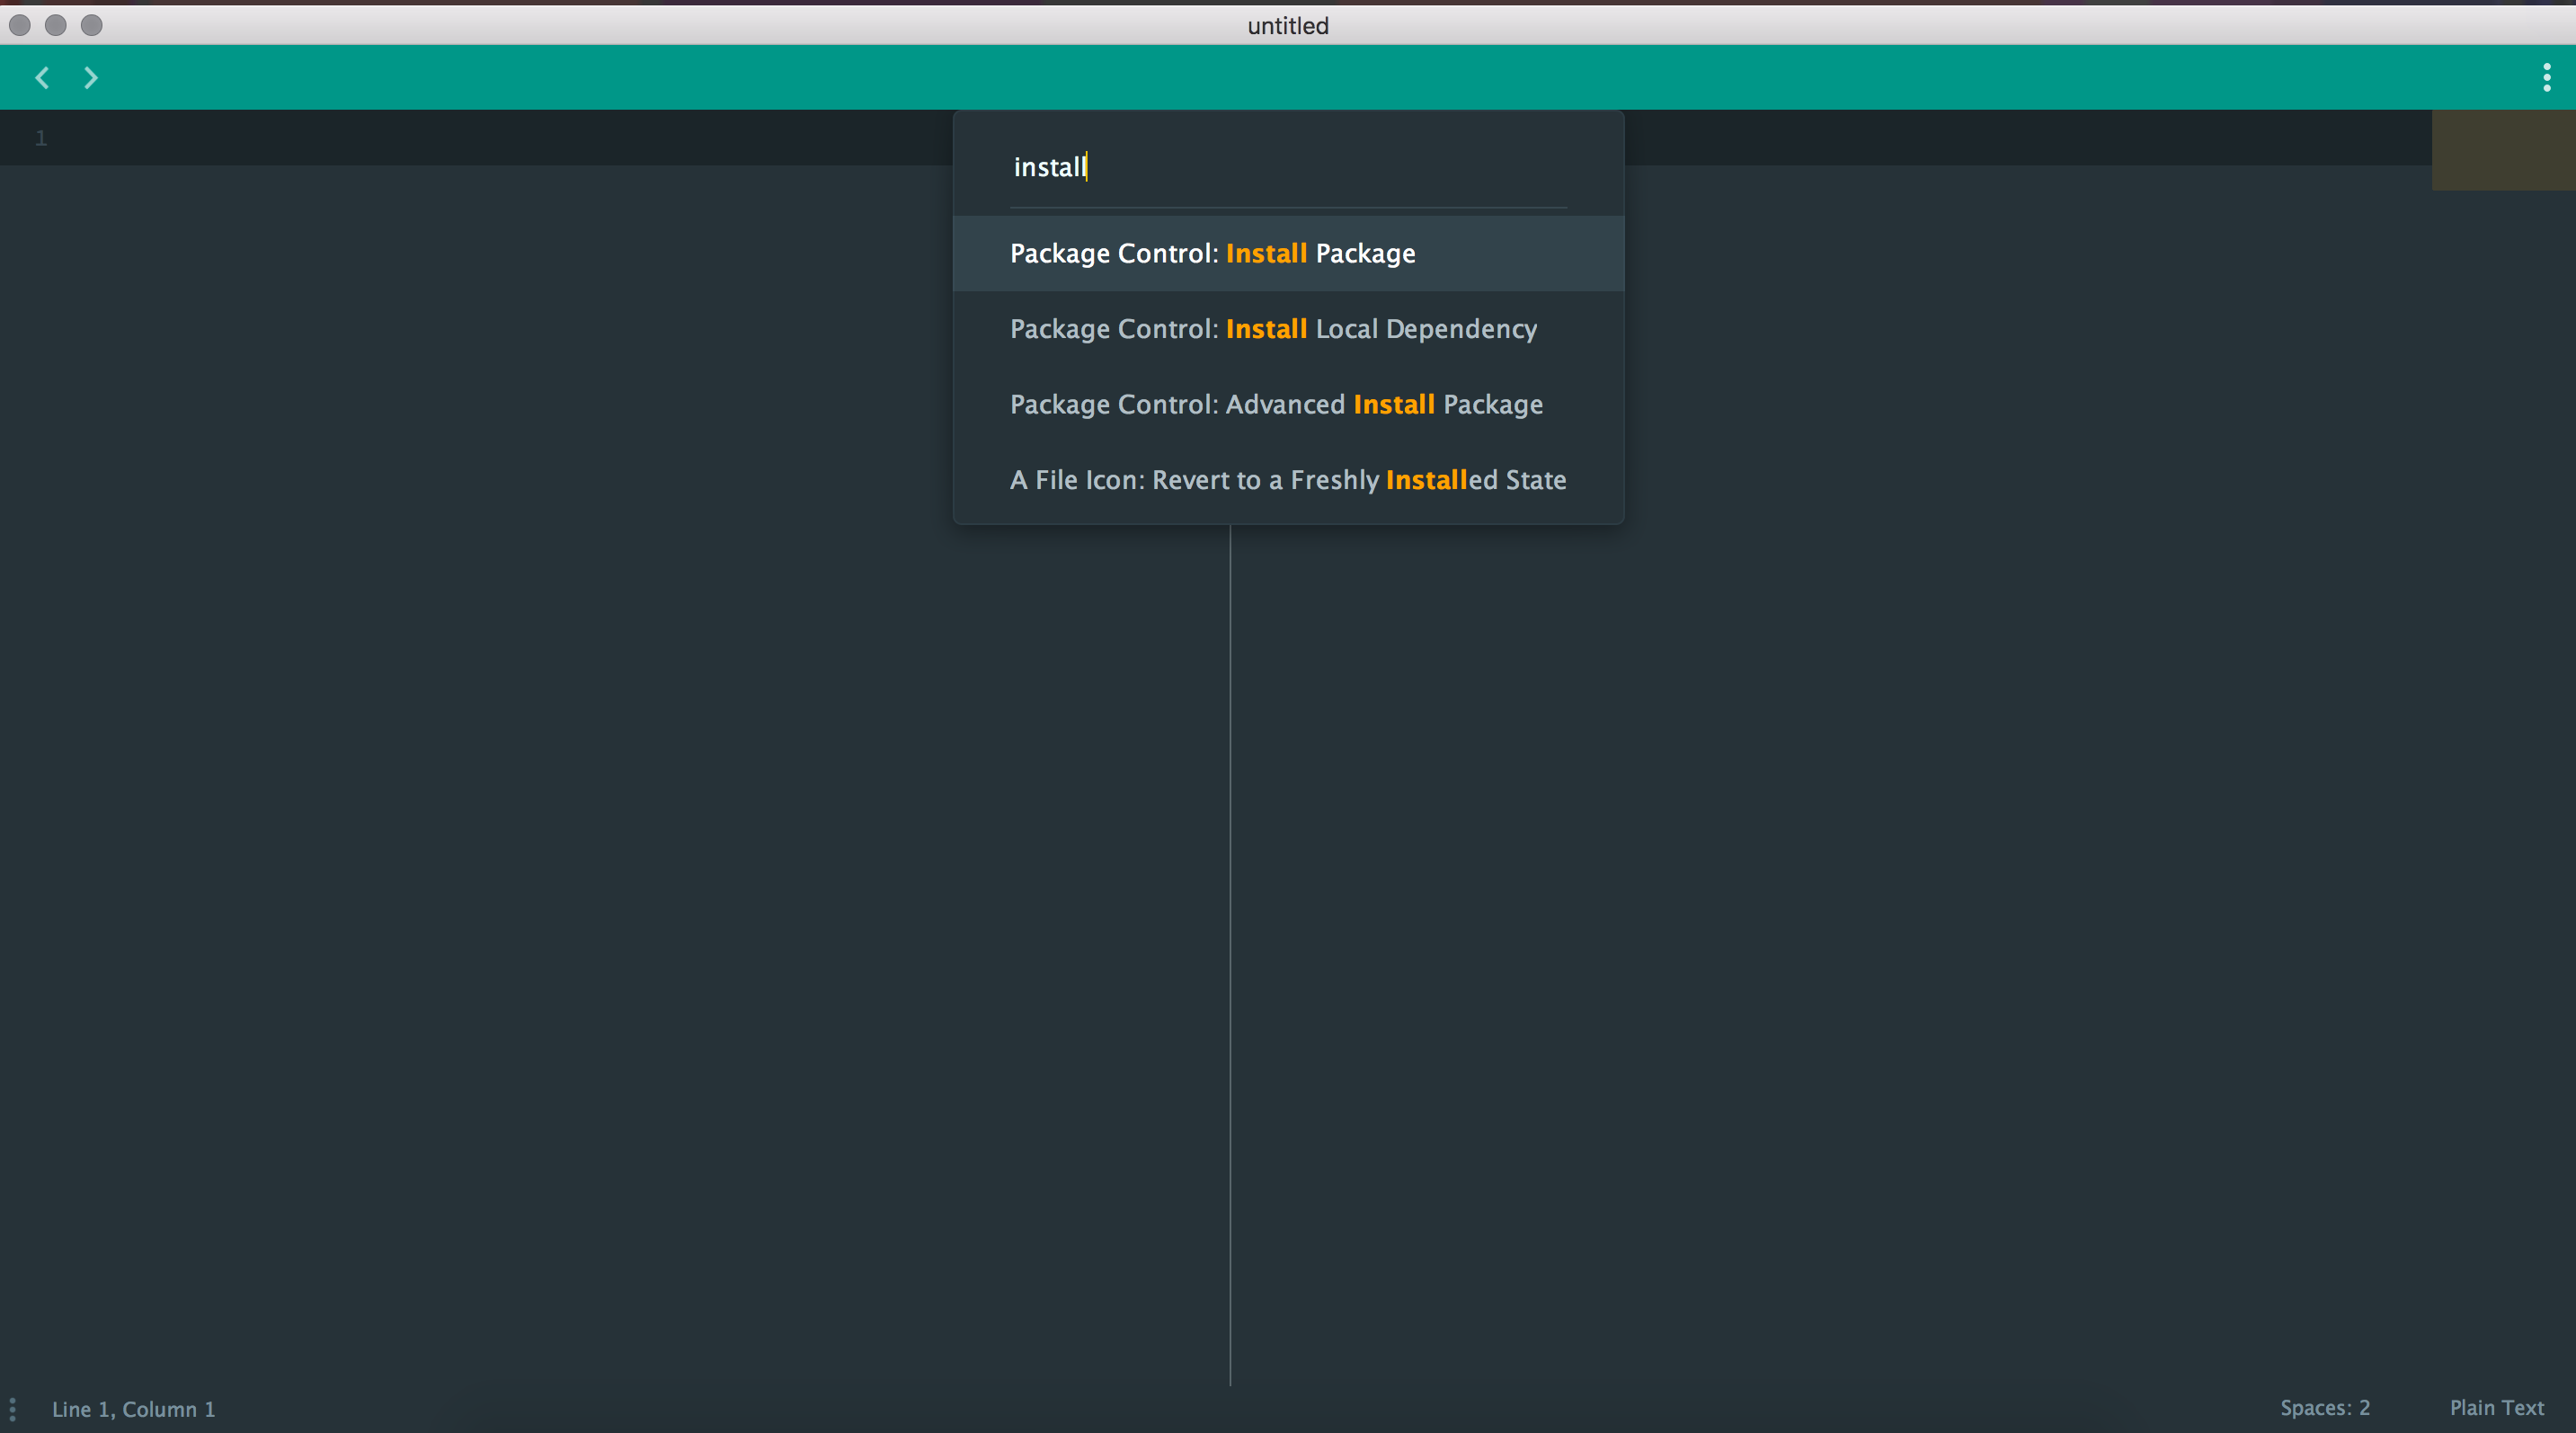Open the Spaces: 2 indentation selector

pos(2325,1408)
